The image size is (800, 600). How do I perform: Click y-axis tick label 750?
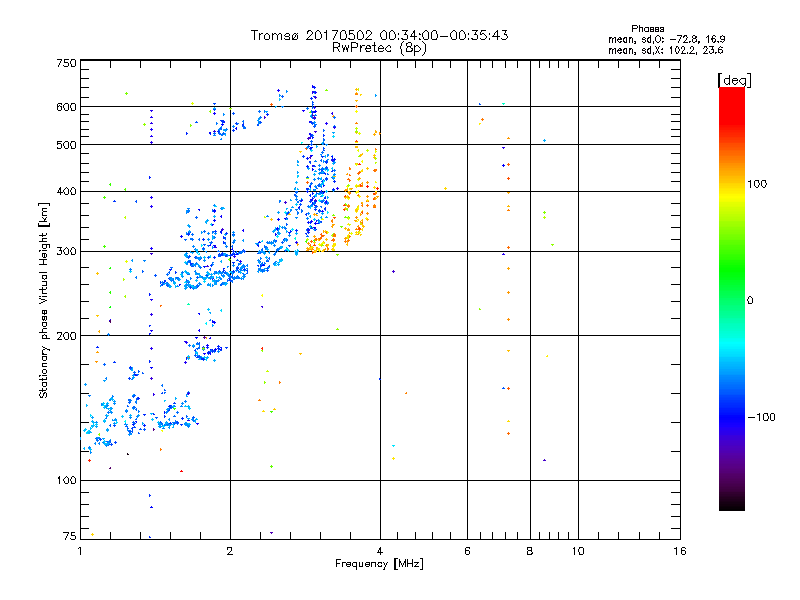point(66,63)
